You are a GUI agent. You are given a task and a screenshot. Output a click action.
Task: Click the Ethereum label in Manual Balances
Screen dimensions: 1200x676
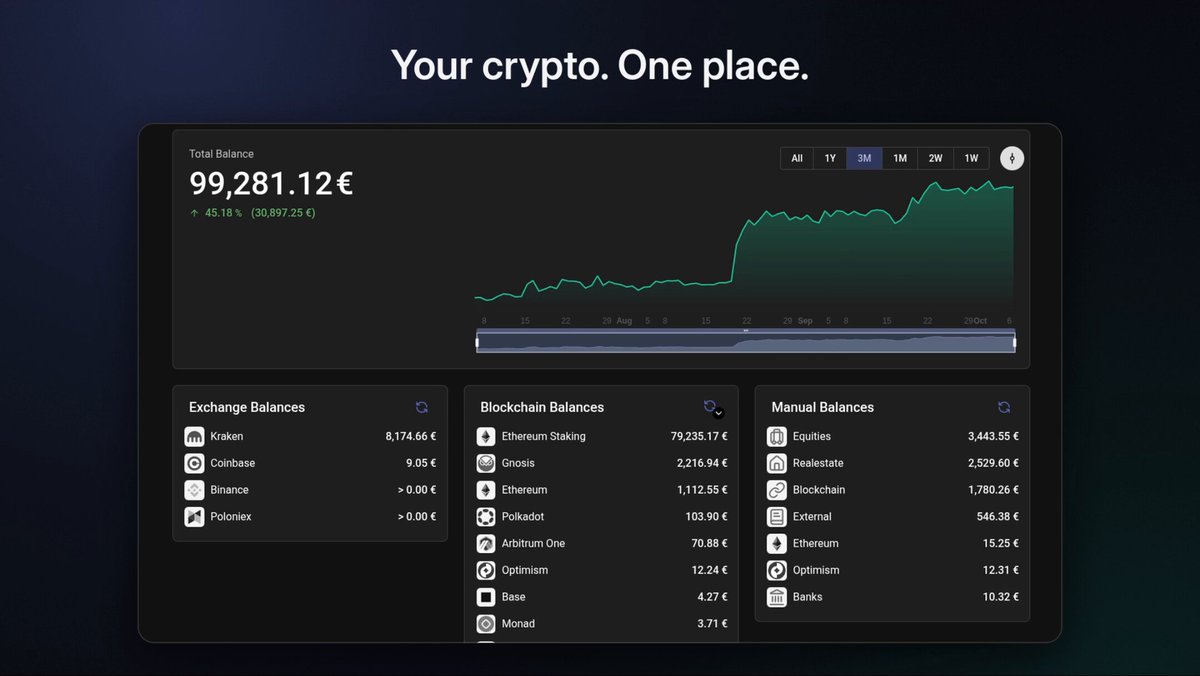(x=816, y=544)
